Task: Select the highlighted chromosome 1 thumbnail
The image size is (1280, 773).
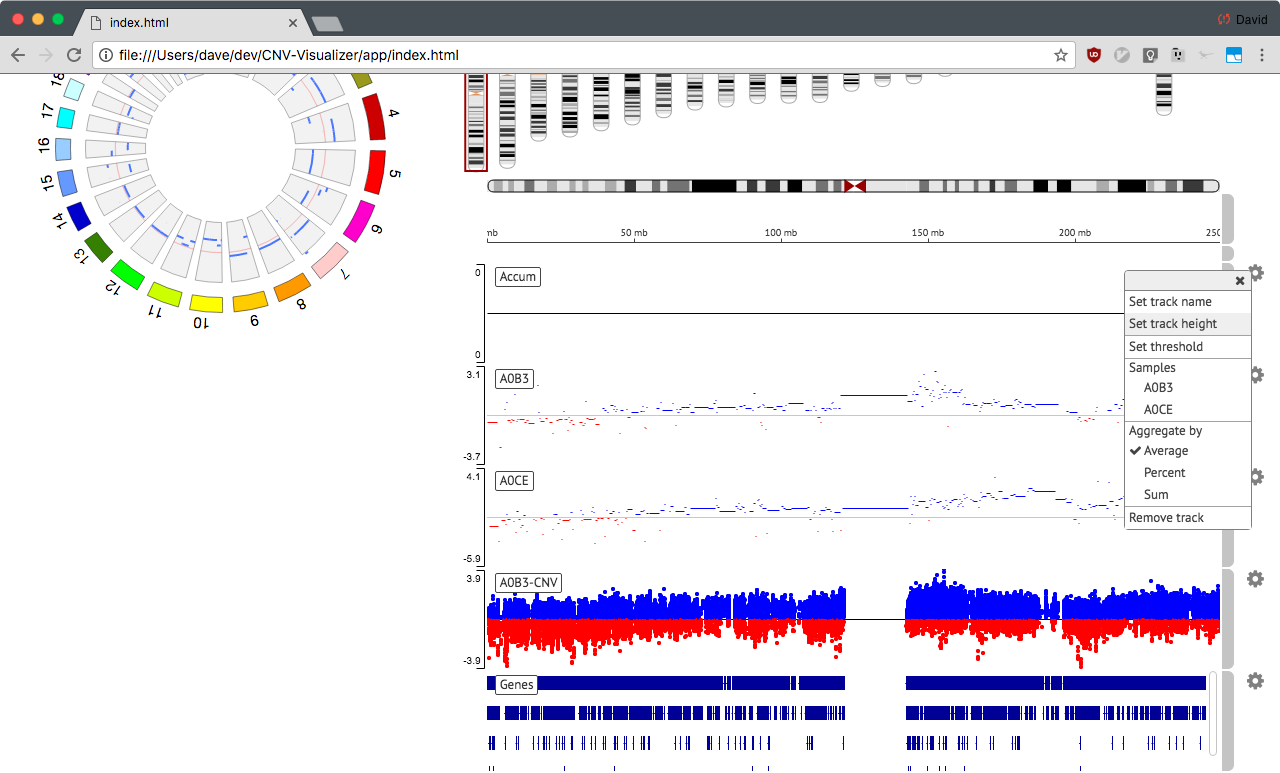Action: pyautogui.click(x=476, y=121)
